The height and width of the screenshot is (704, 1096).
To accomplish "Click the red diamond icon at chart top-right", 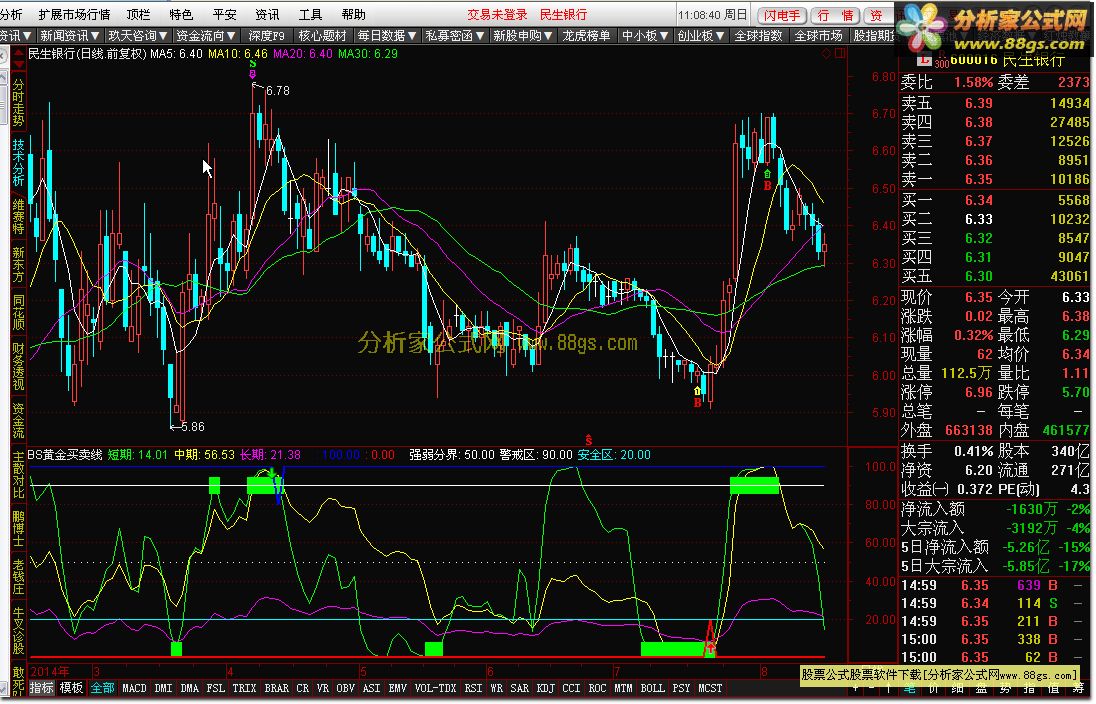I will [827, 53].
